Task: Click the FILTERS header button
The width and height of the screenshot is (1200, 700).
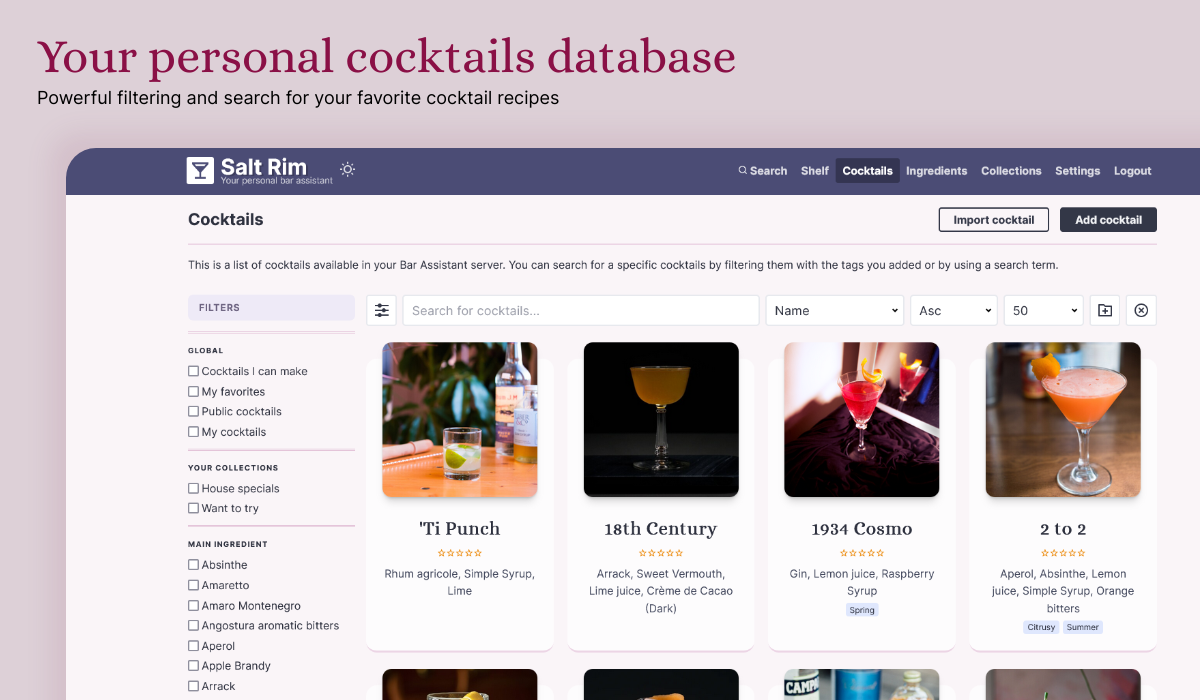Action: [x=271, y=308]
